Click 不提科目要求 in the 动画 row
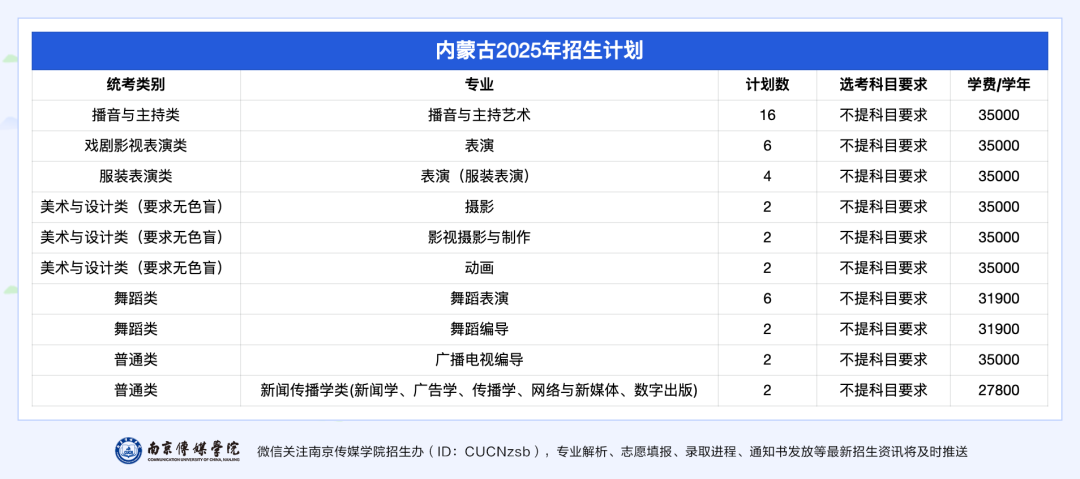1080x479 pixels. (x=884, y=267)
